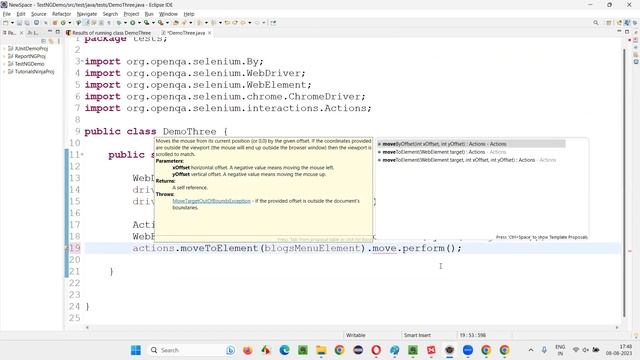This screenshot has height=360, width=640.
Task: Open File Explorer from the taskbar
Action: click(x=321, y=350)
